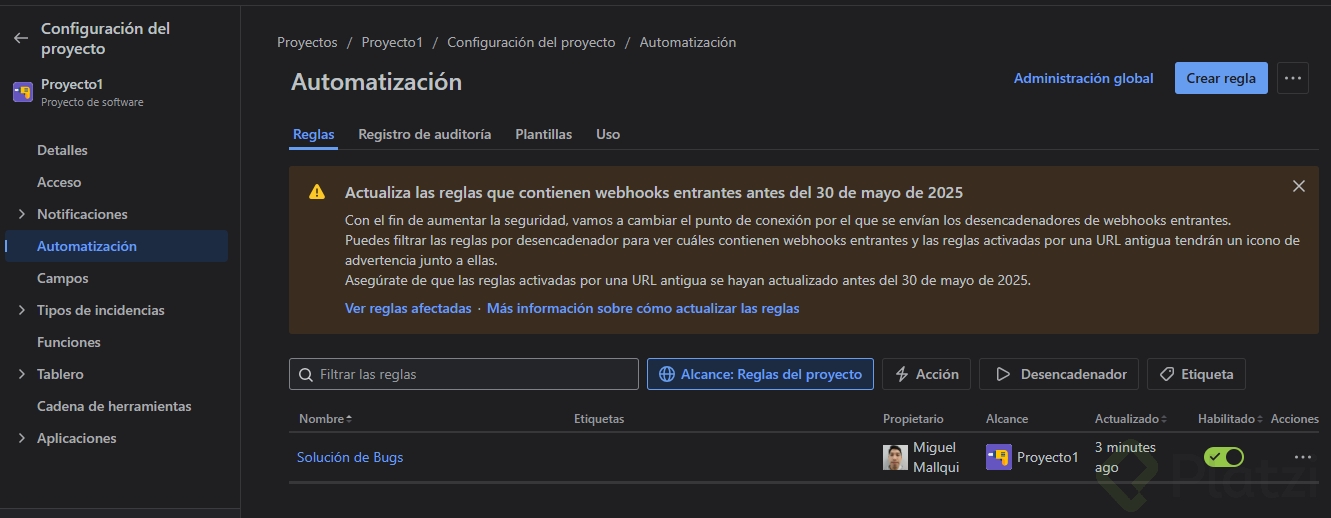Click the Propietario column header
The height and width of the screenshot is (518, 1331).
(x=913, y=419)
